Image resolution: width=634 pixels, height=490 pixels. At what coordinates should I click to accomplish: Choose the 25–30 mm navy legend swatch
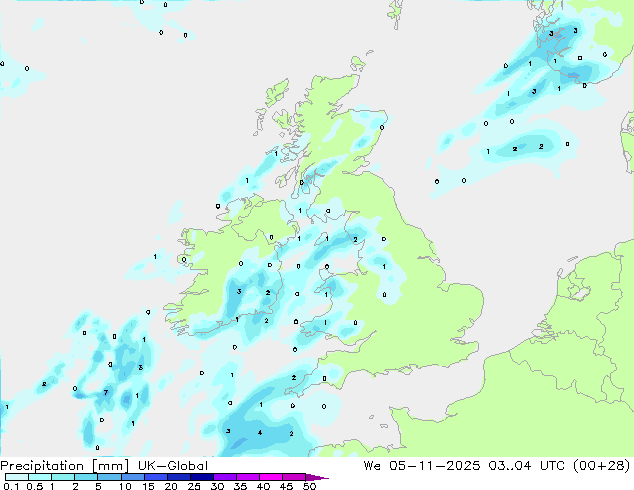click(x=201, y=477)
